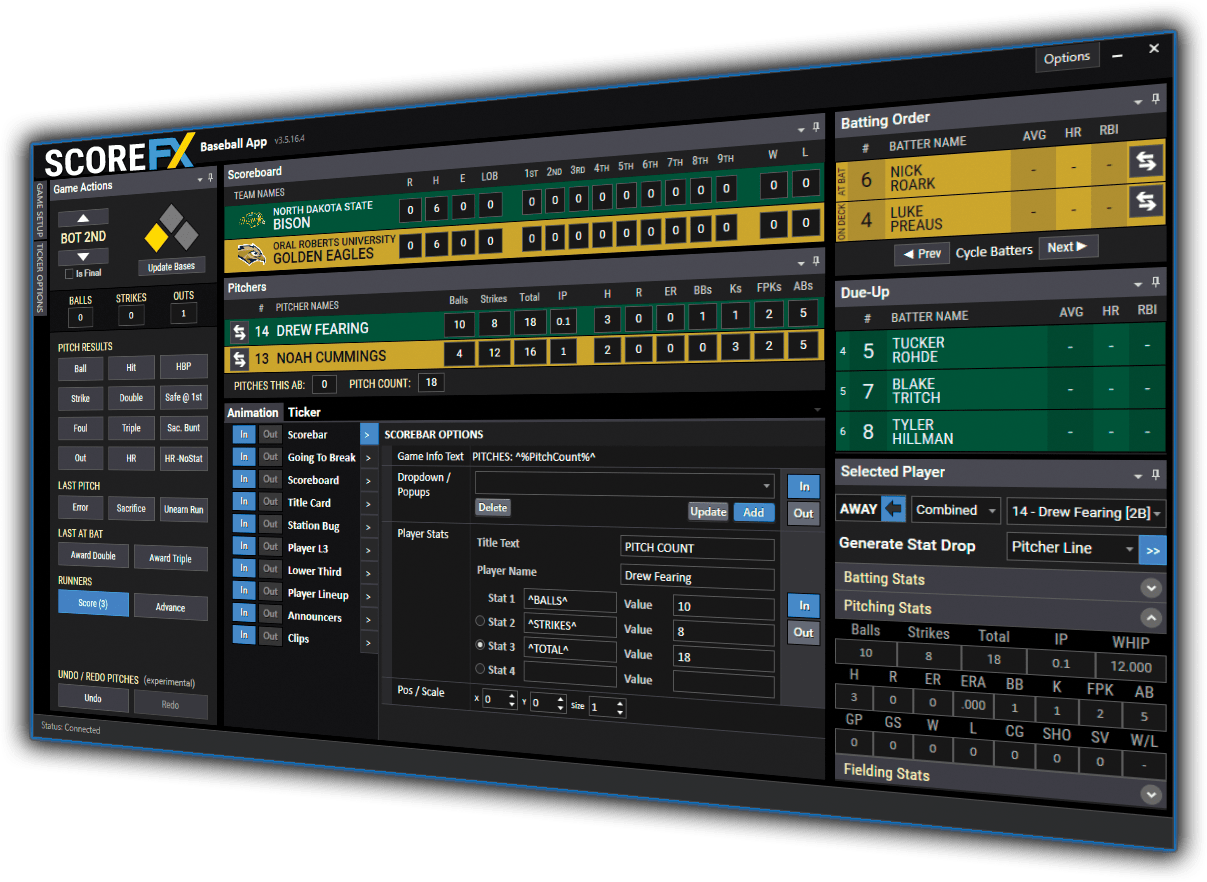Screen dimensions: 1207x882
Task: Switch to the Ticker tab
Action: coord(304,412)
